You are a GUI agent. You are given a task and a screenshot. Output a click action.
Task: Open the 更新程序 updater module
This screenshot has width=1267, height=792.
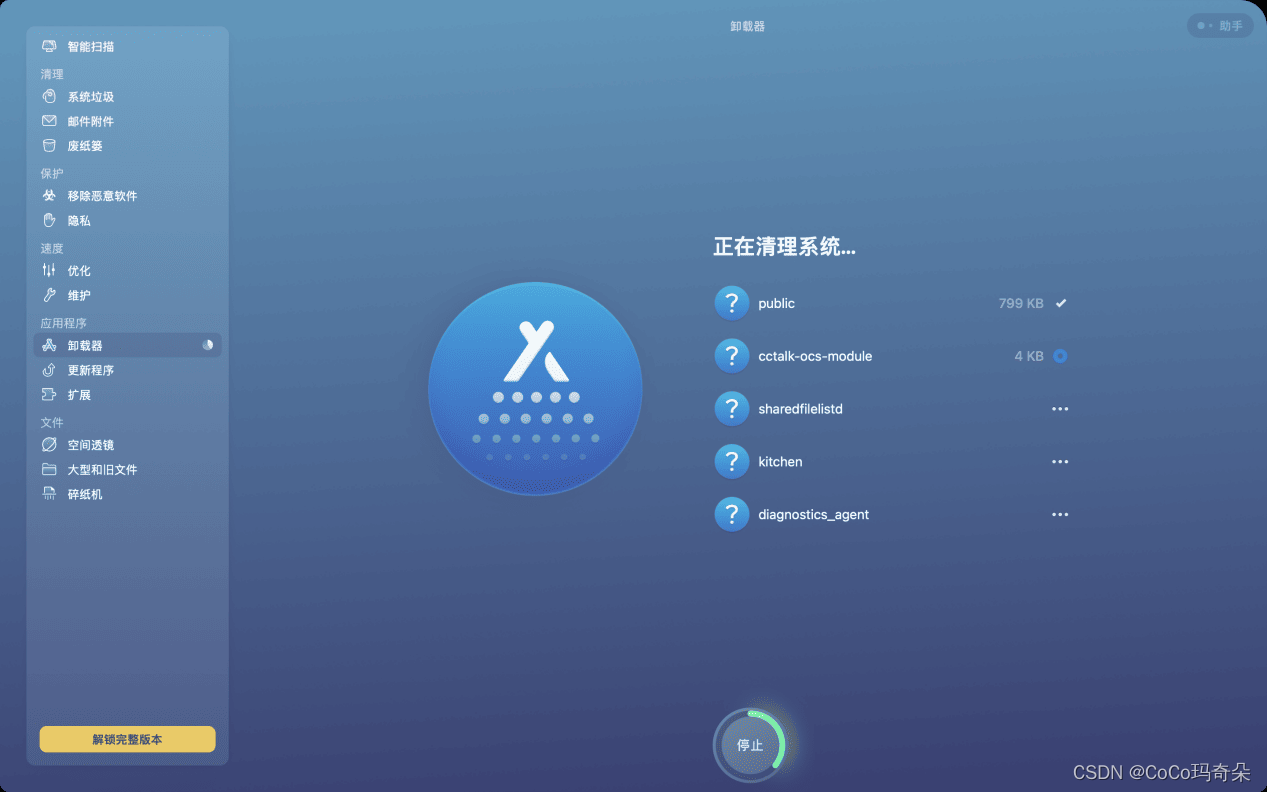coord(128,370)
